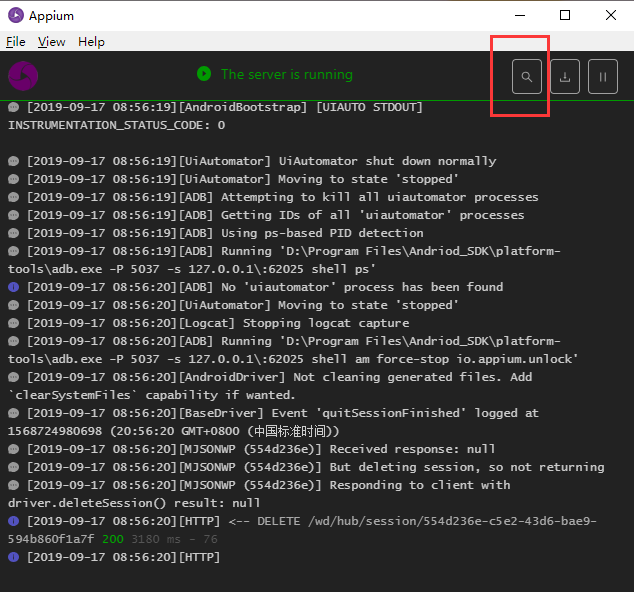Click the '3180 ms - 76' timing text
This screenshot has height=592, width=634.
point(174,539)
